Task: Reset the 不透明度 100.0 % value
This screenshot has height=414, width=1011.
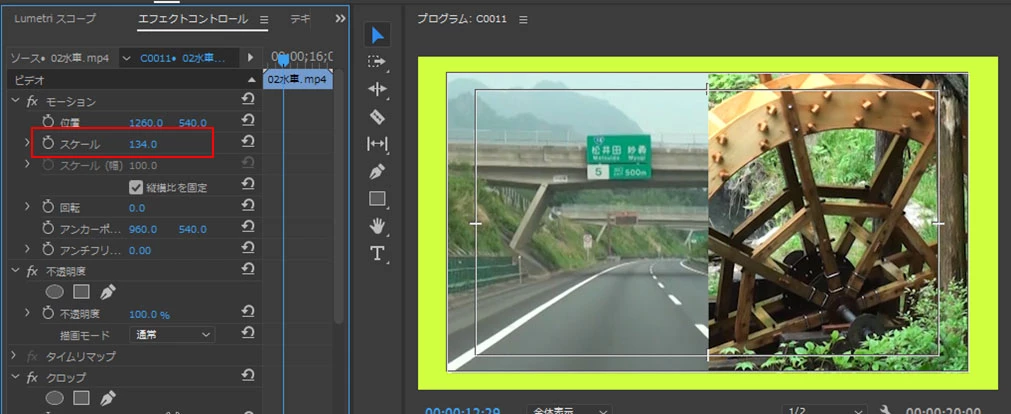Action: click(x=248, y=313)
